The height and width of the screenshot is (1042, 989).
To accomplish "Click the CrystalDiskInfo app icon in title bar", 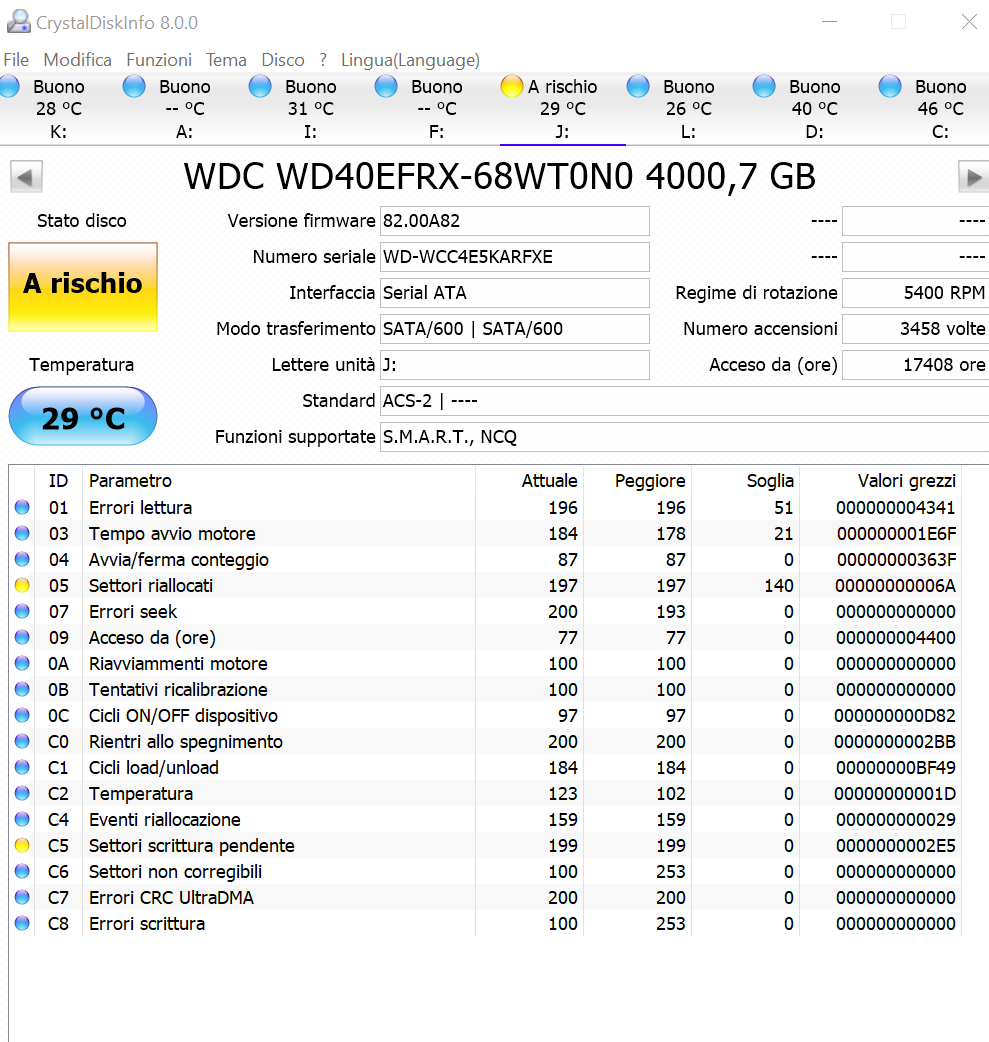I will [19, 22].
